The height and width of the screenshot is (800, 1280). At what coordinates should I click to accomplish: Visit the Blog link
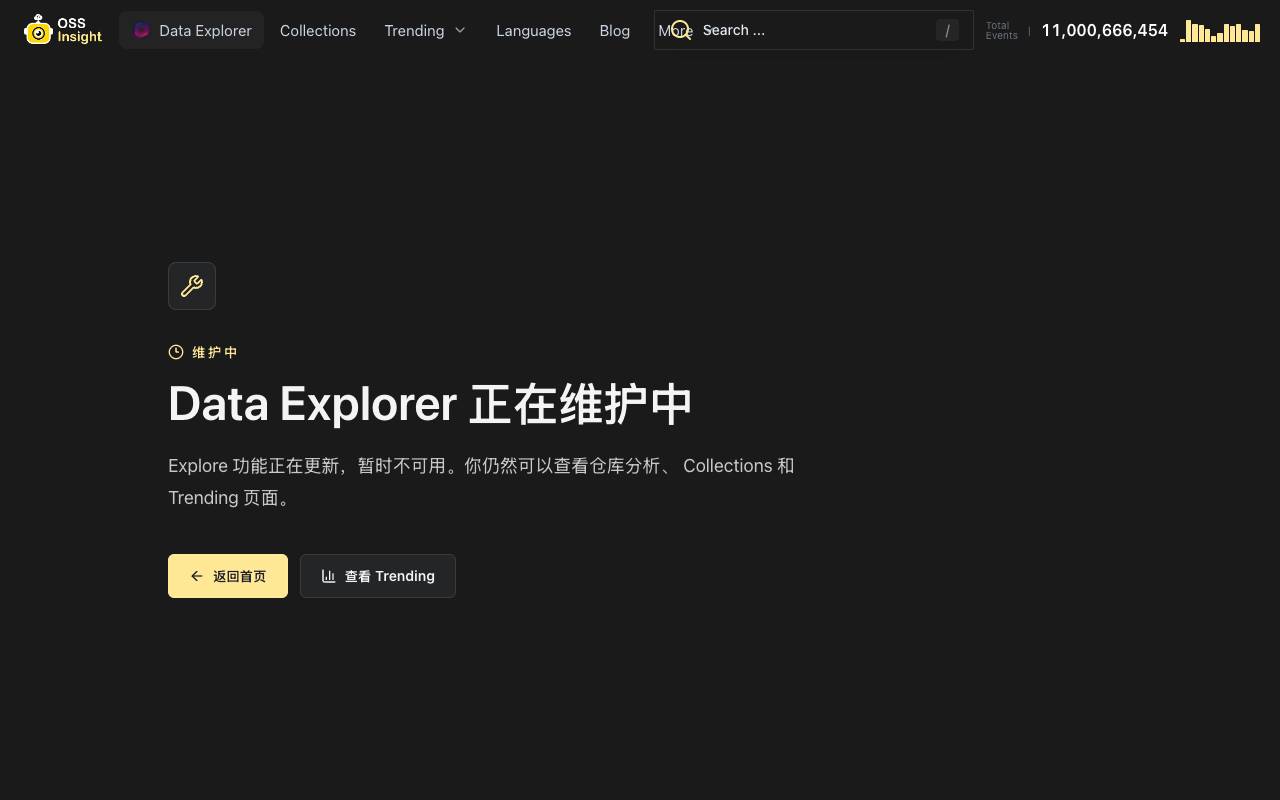click(615, 30)
